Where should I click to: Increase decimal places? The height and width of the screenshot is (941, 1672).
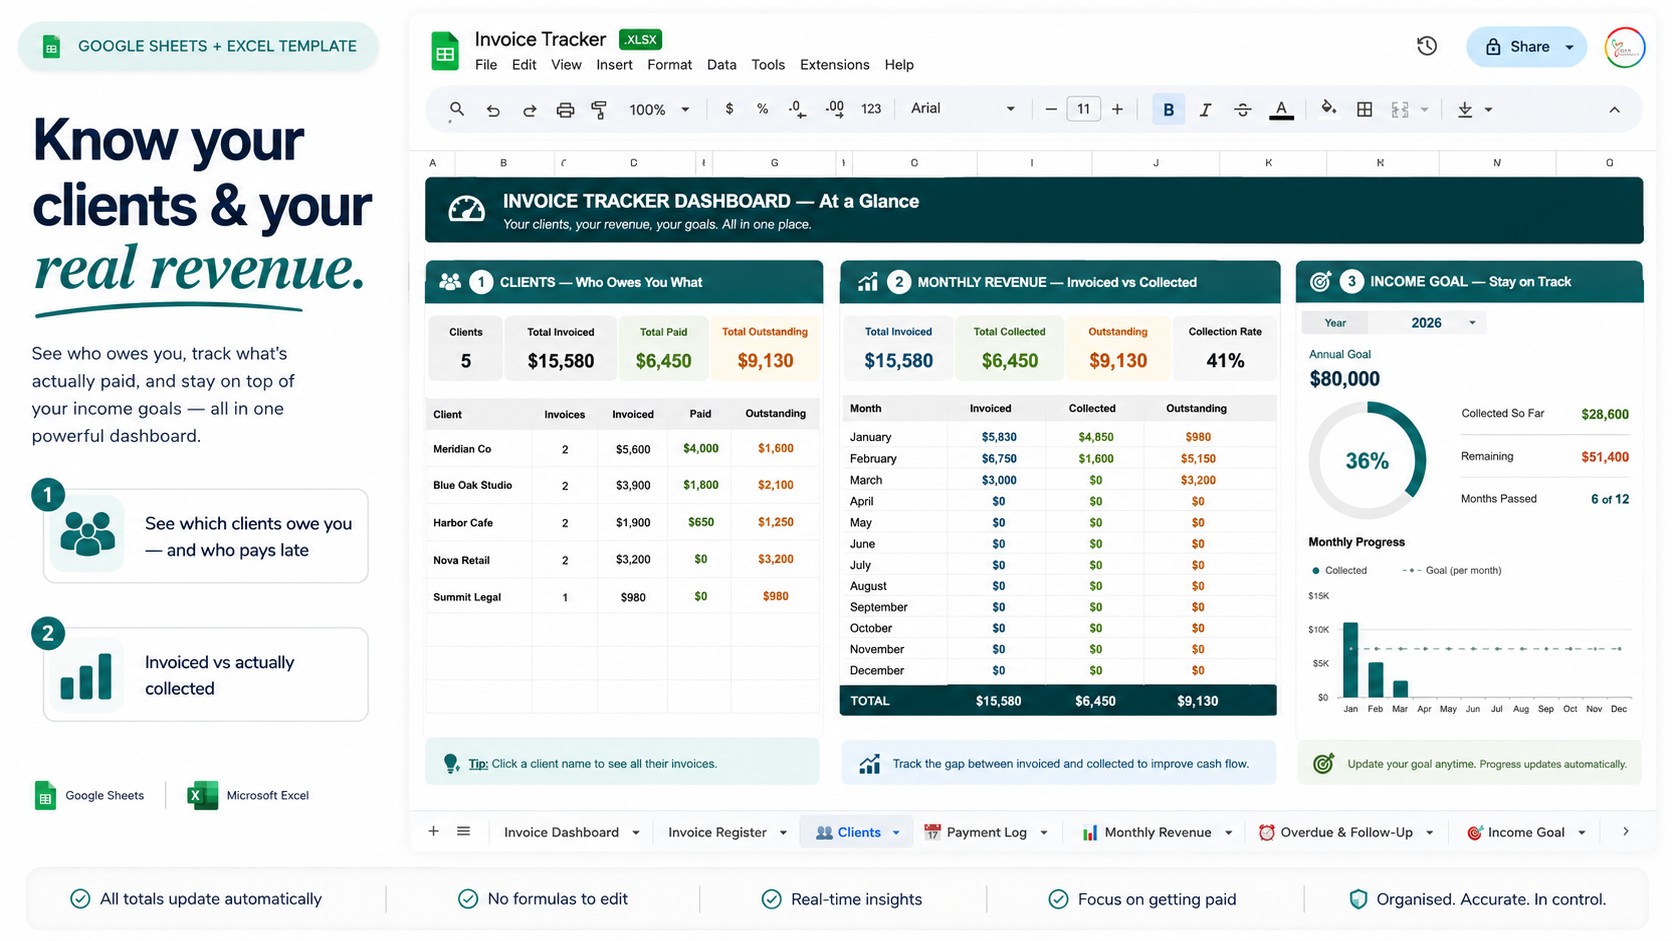(x=834, y=109)
